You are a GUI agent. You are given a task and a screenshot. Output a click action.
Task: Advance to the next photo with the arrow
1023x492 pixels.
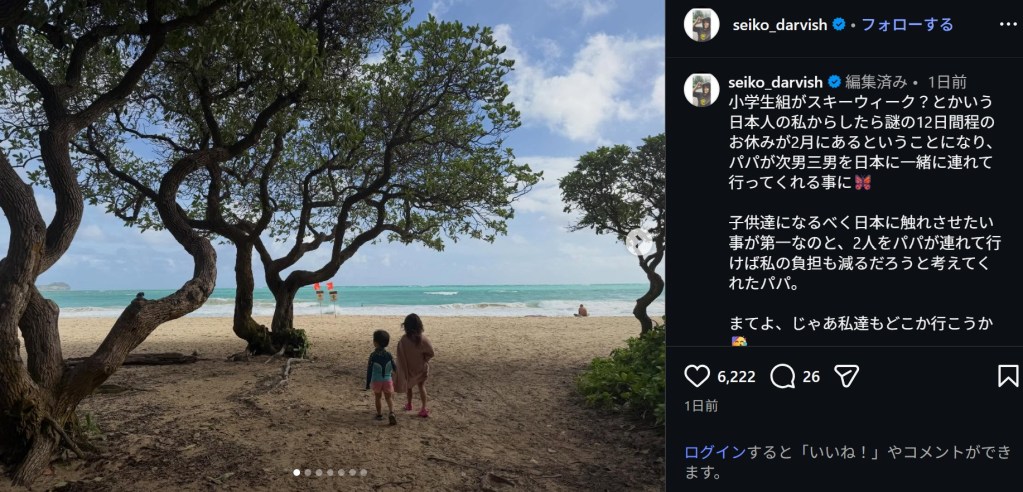639,242
